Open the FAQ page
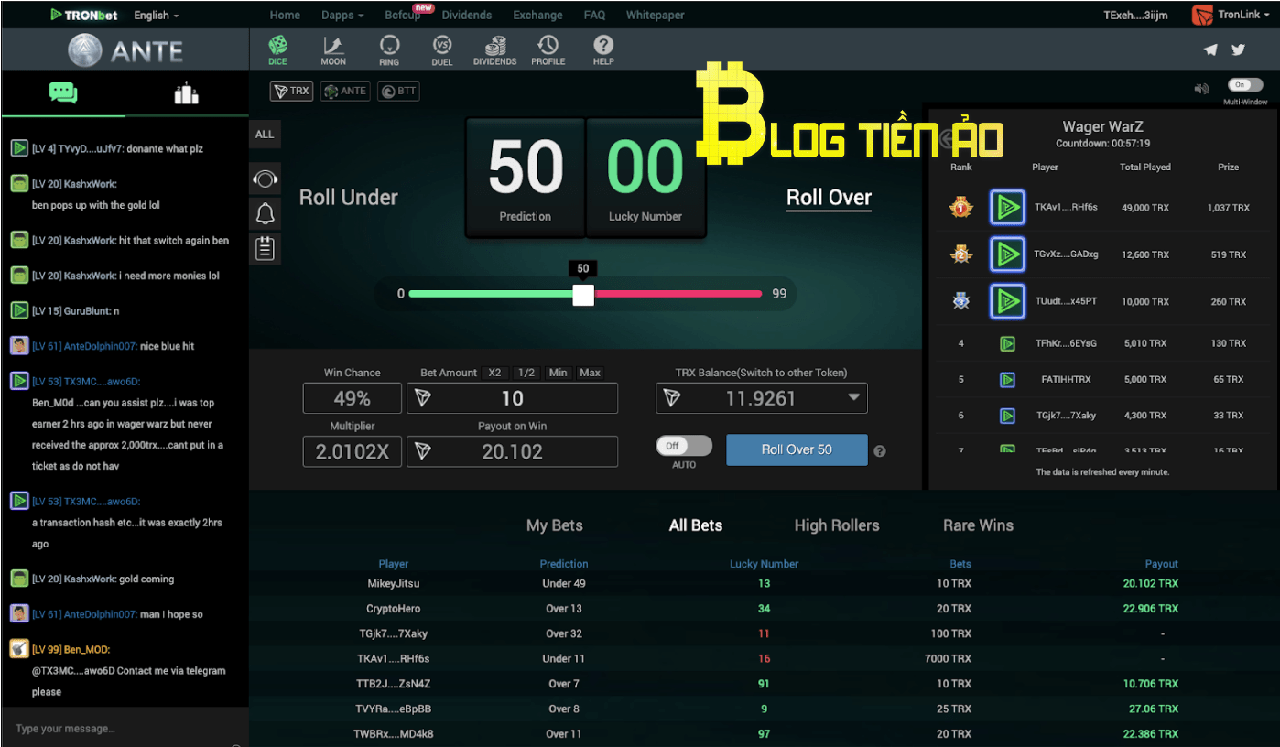Viewport: 1280px width, 747px height. pyautogui.click(x=594, y=15)
